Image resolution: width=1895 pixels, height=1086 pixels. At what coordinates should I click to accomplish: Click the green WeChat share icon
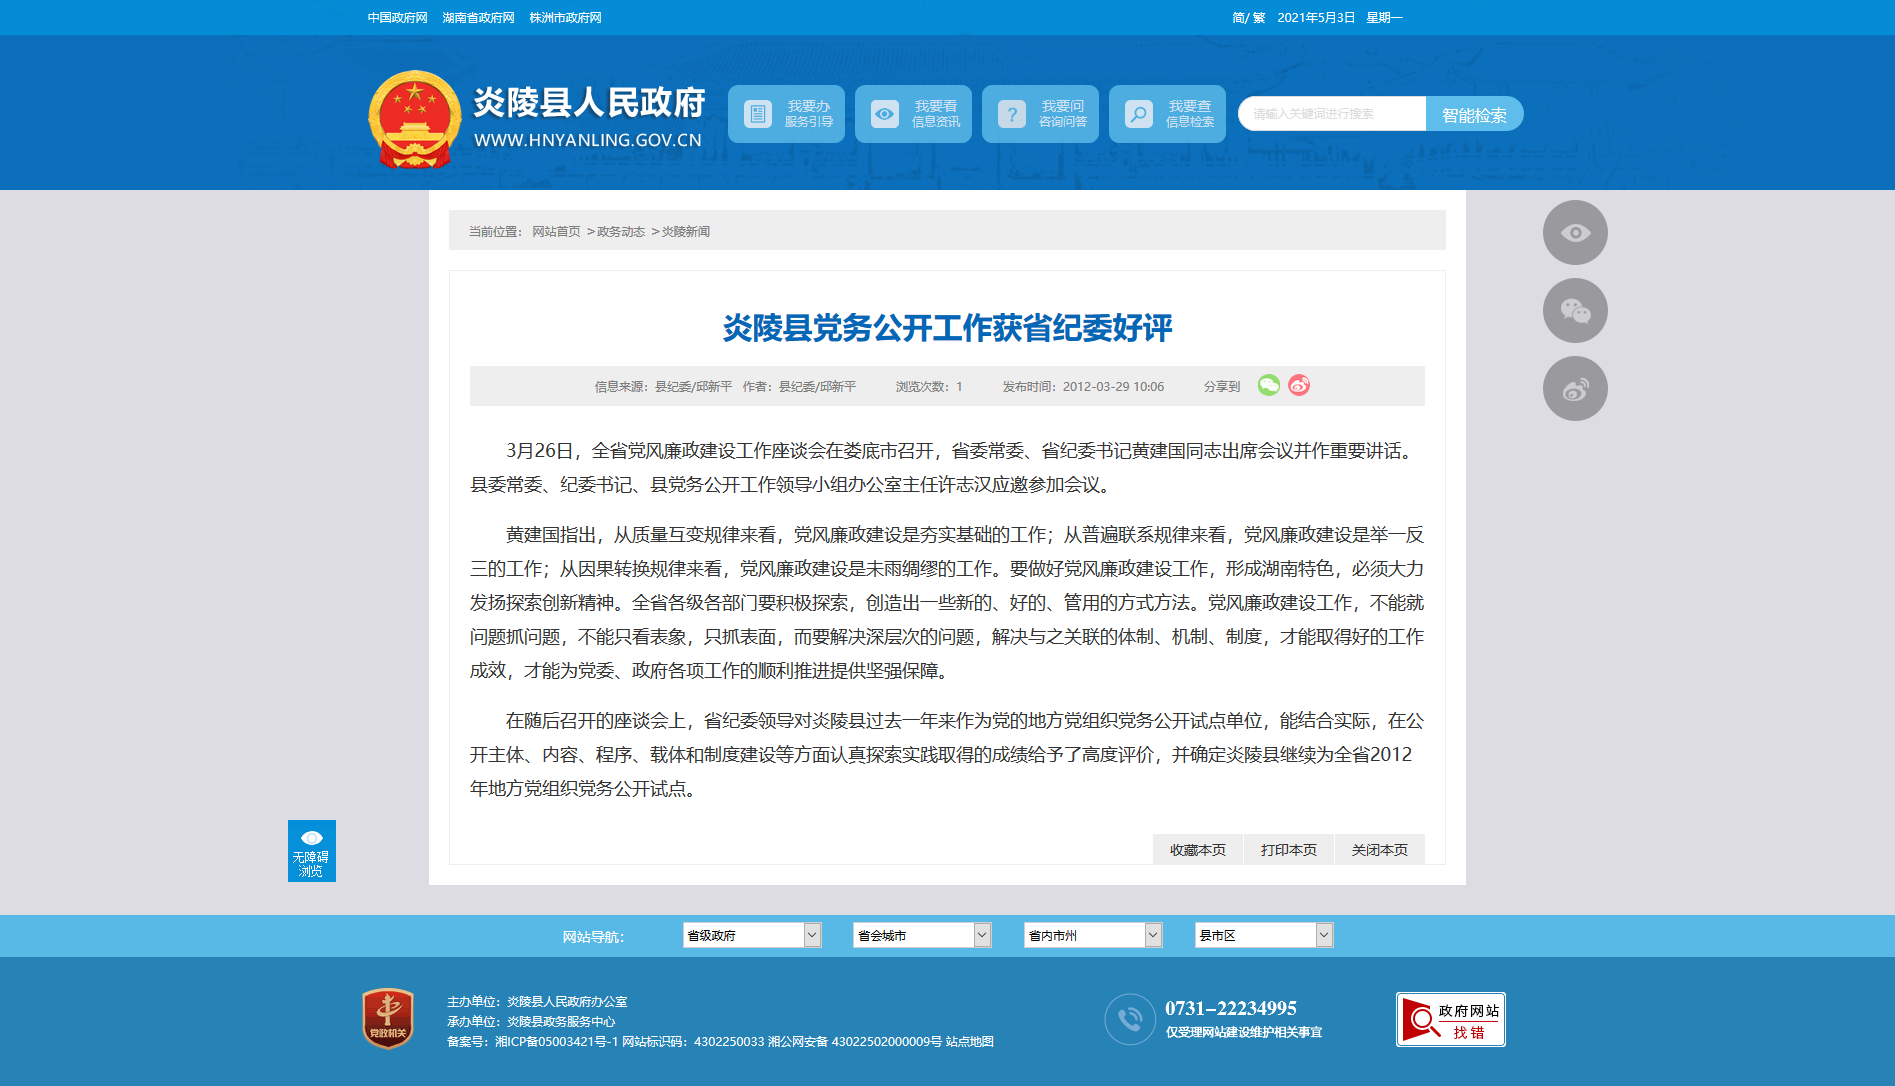point(1268,385)
